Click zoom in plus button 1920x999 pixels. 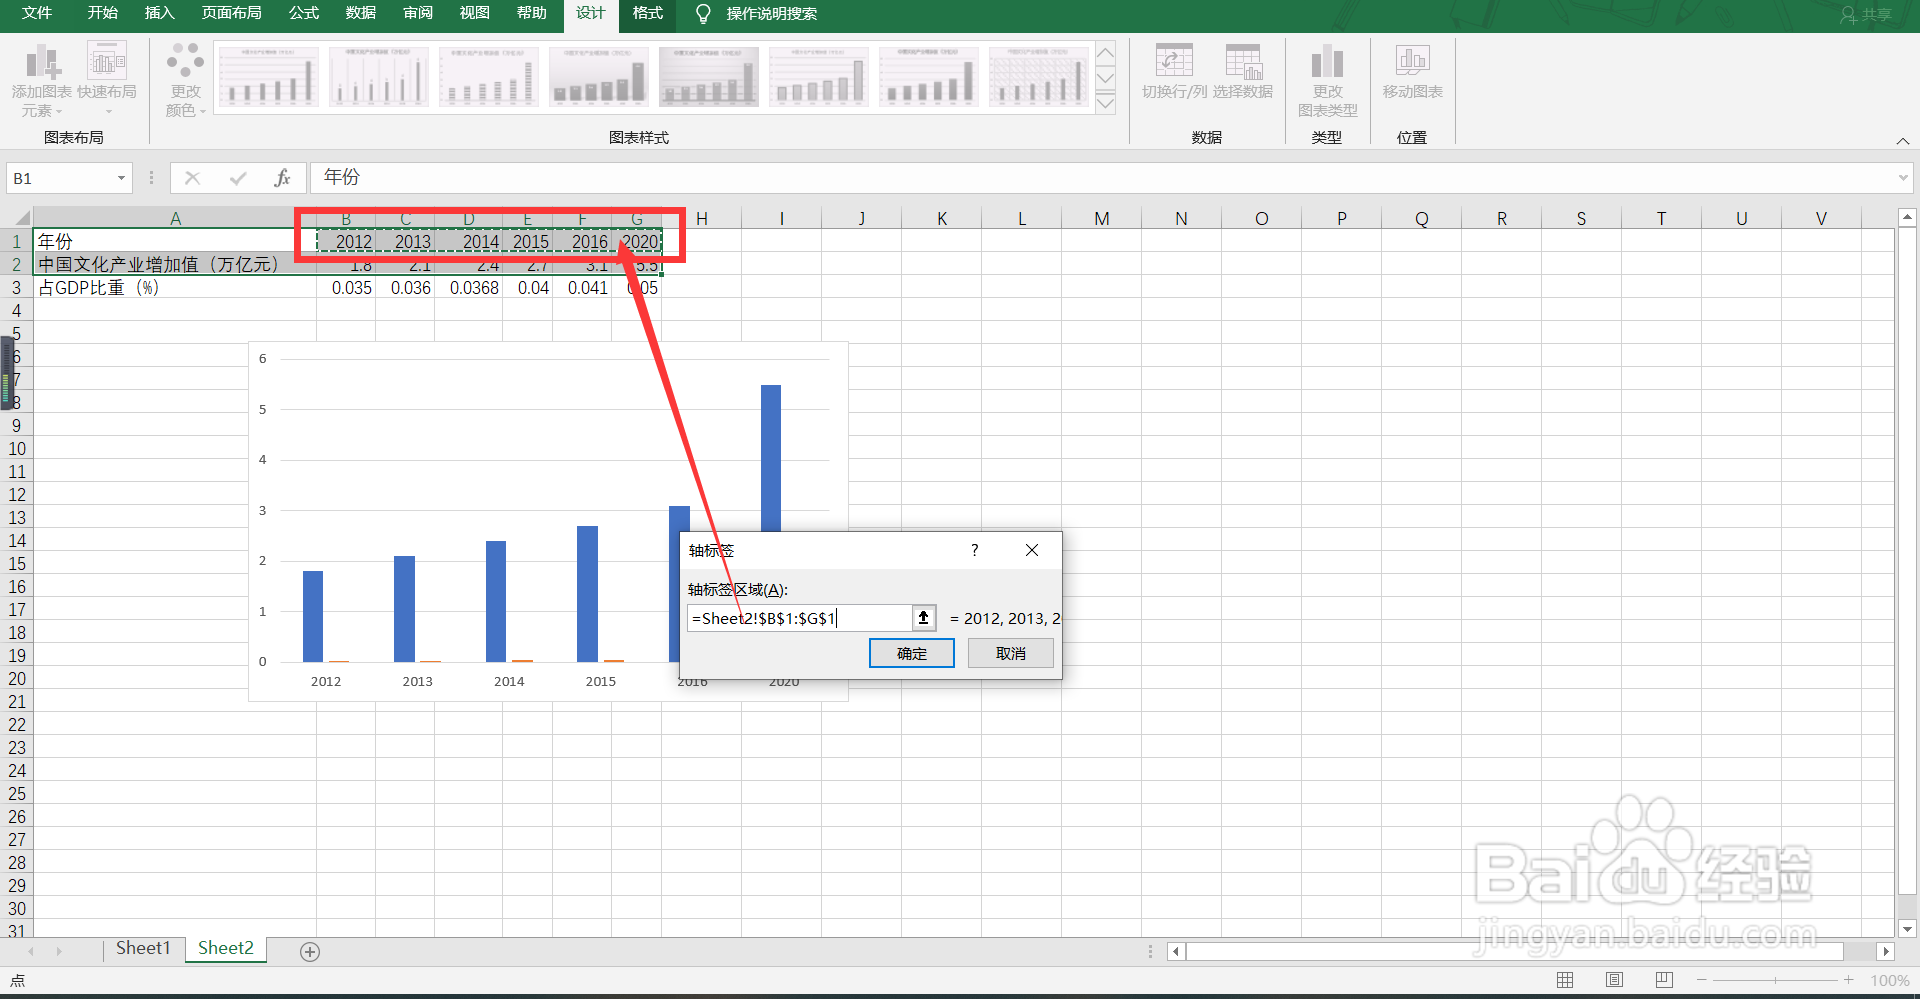click(x=1848, y=980)
